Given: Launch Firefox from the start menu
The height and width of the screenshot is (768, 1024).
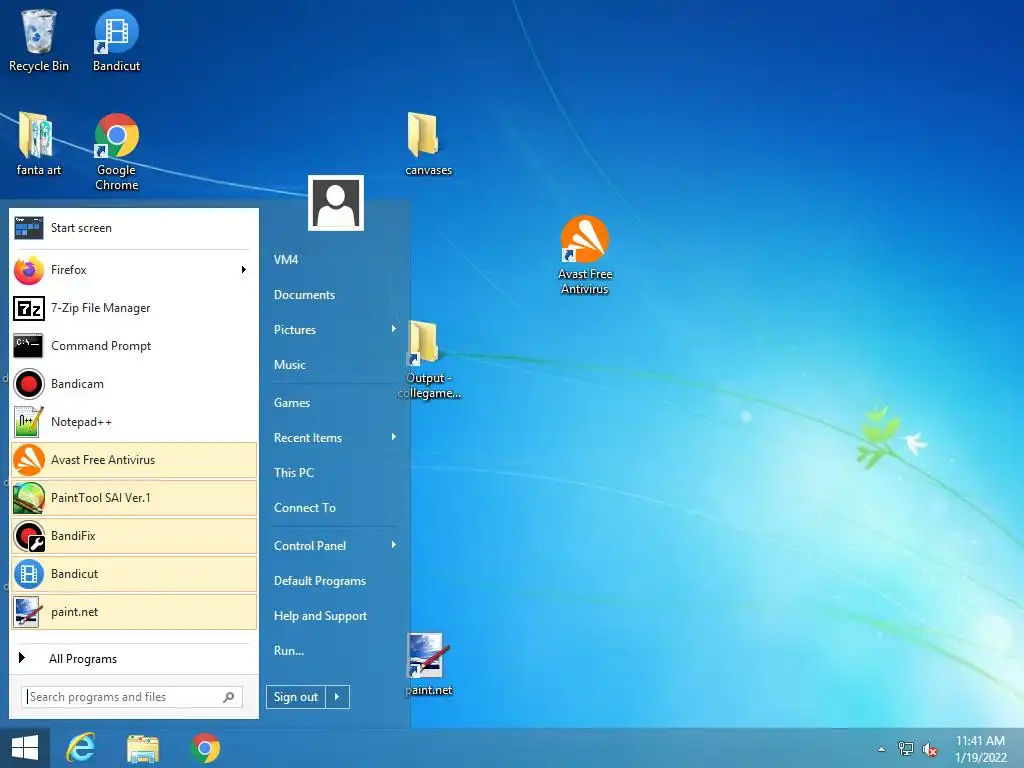Looking at the screenshot, I should point(133,270).
